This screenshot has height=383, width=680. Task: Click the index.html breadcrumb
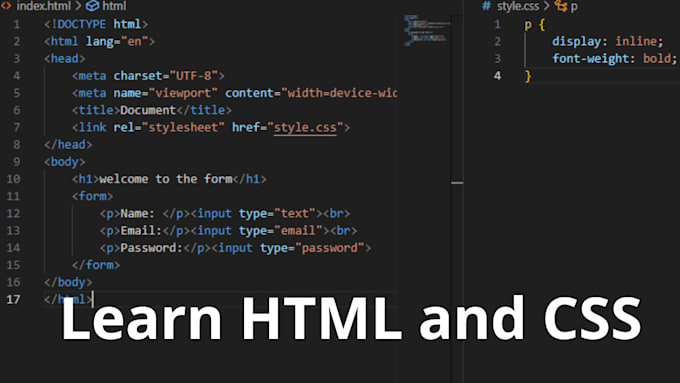[43, 6]
